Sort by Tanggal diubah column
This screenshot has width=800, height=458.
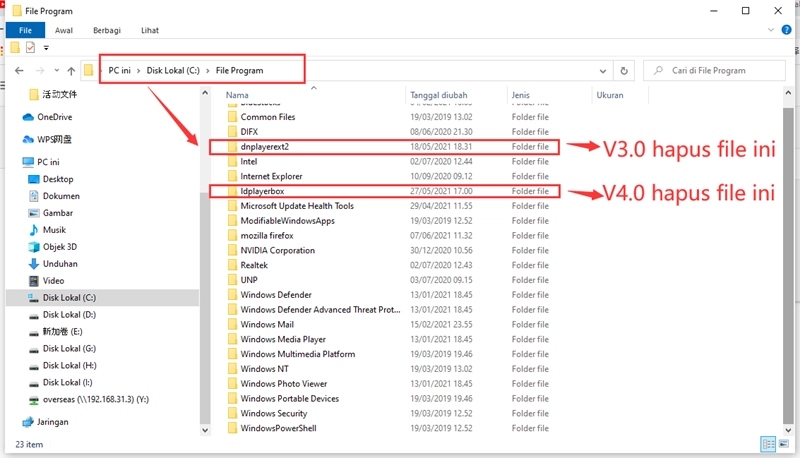coord(439,95)
